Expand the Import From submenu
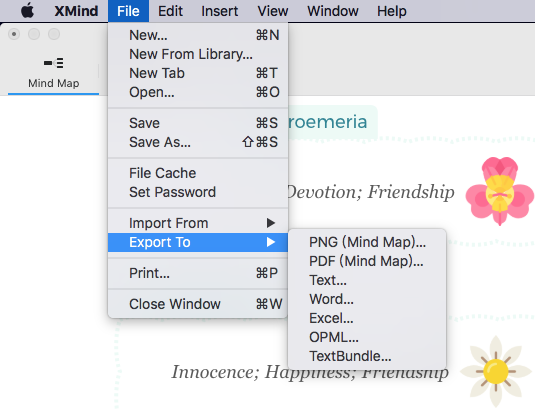 pyautogui.click(x=198, y=223)
